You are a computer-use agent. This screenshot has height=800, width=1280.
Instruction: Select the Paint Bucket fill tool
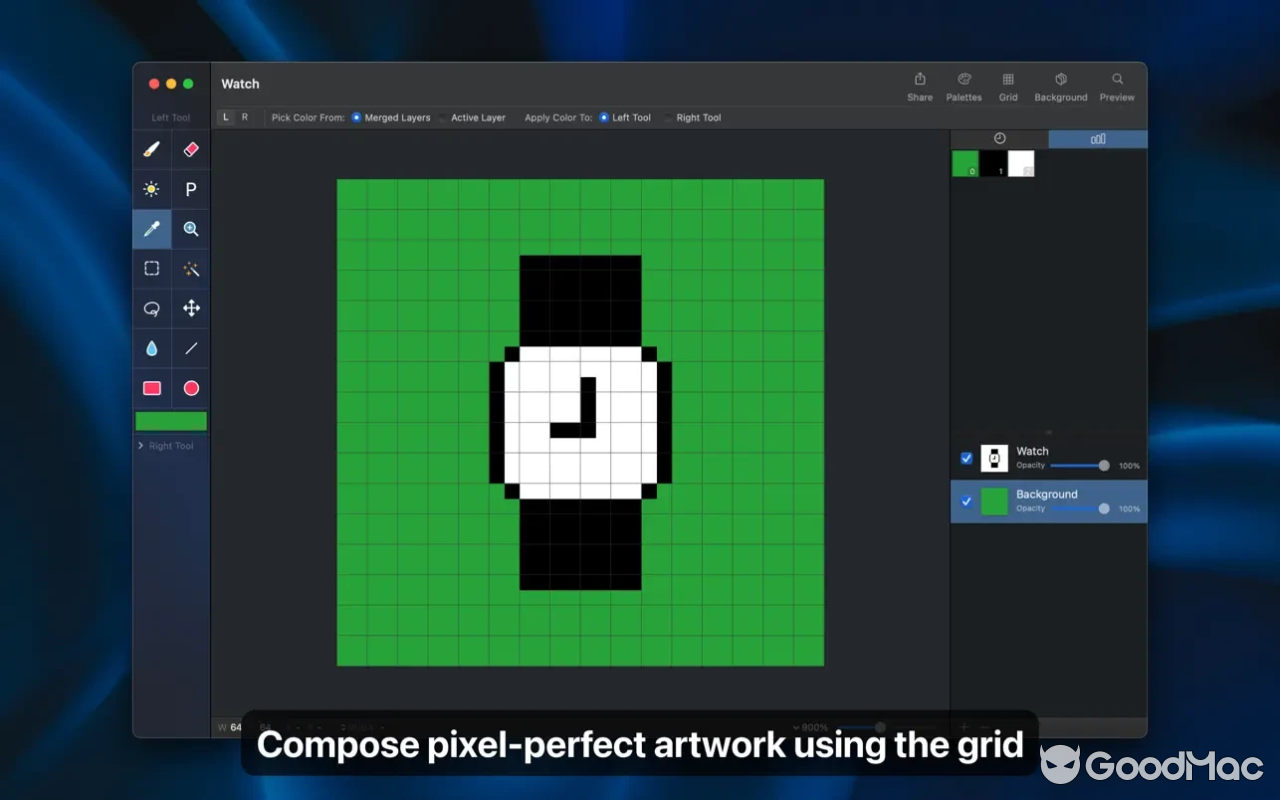coord(152,348)
